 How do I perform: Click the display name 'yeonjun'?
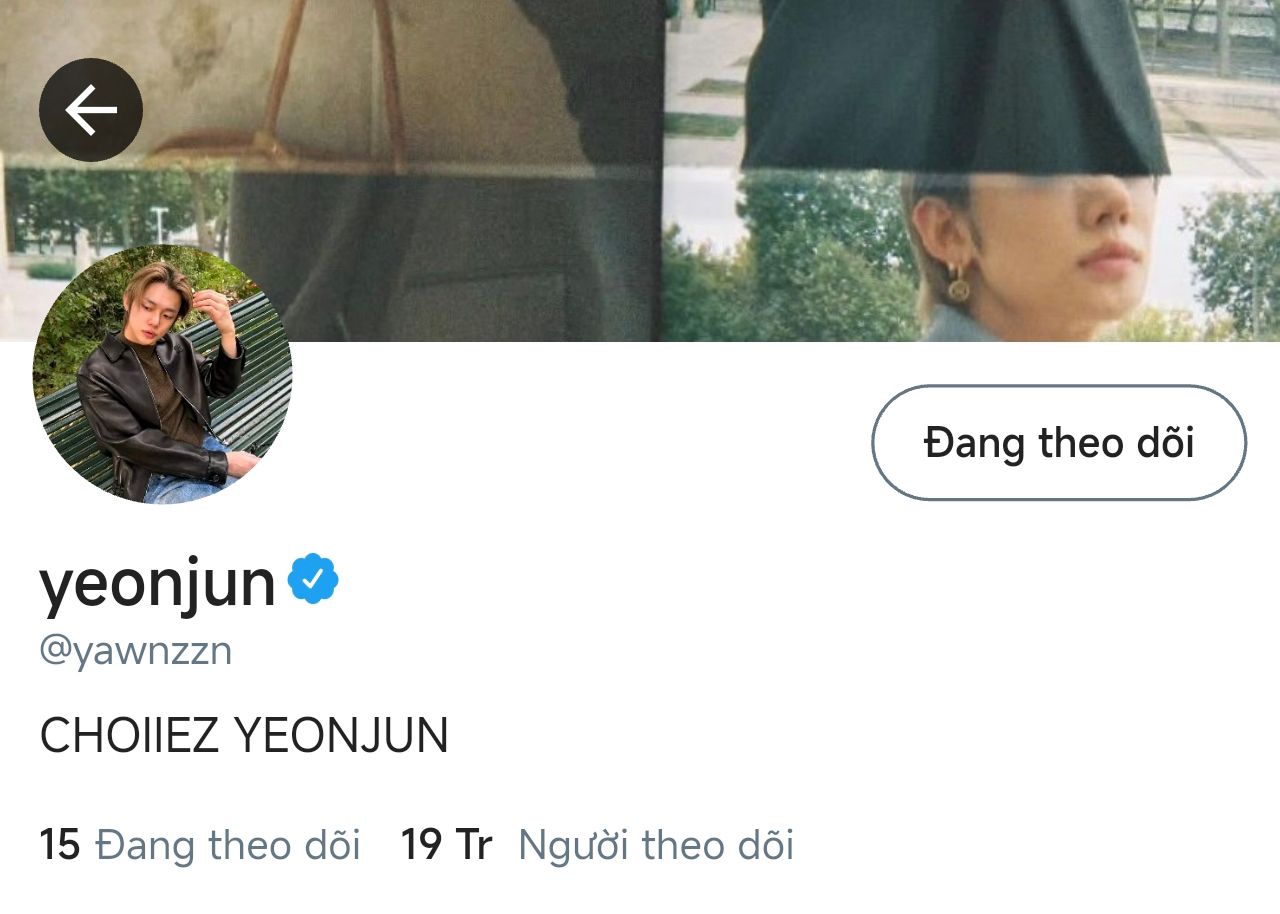pos(157,583)
